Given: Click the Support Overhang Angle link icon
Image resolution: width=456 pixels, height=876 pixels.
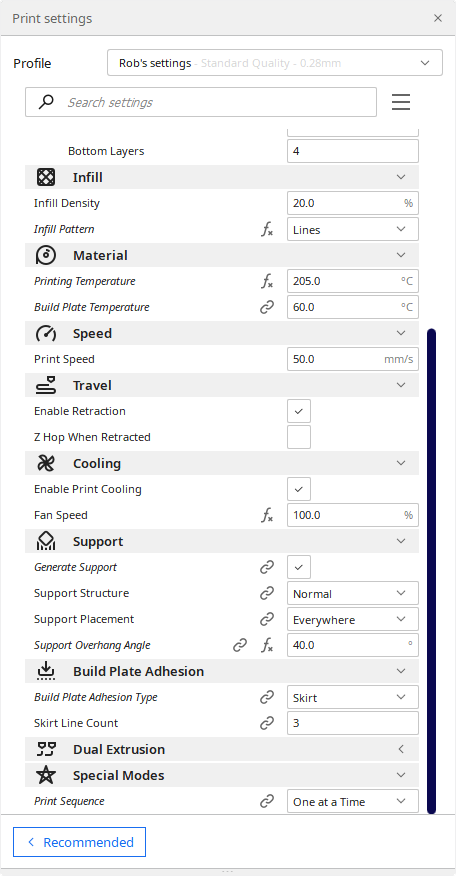Looking at the screenshot, I should pos(240,645).
